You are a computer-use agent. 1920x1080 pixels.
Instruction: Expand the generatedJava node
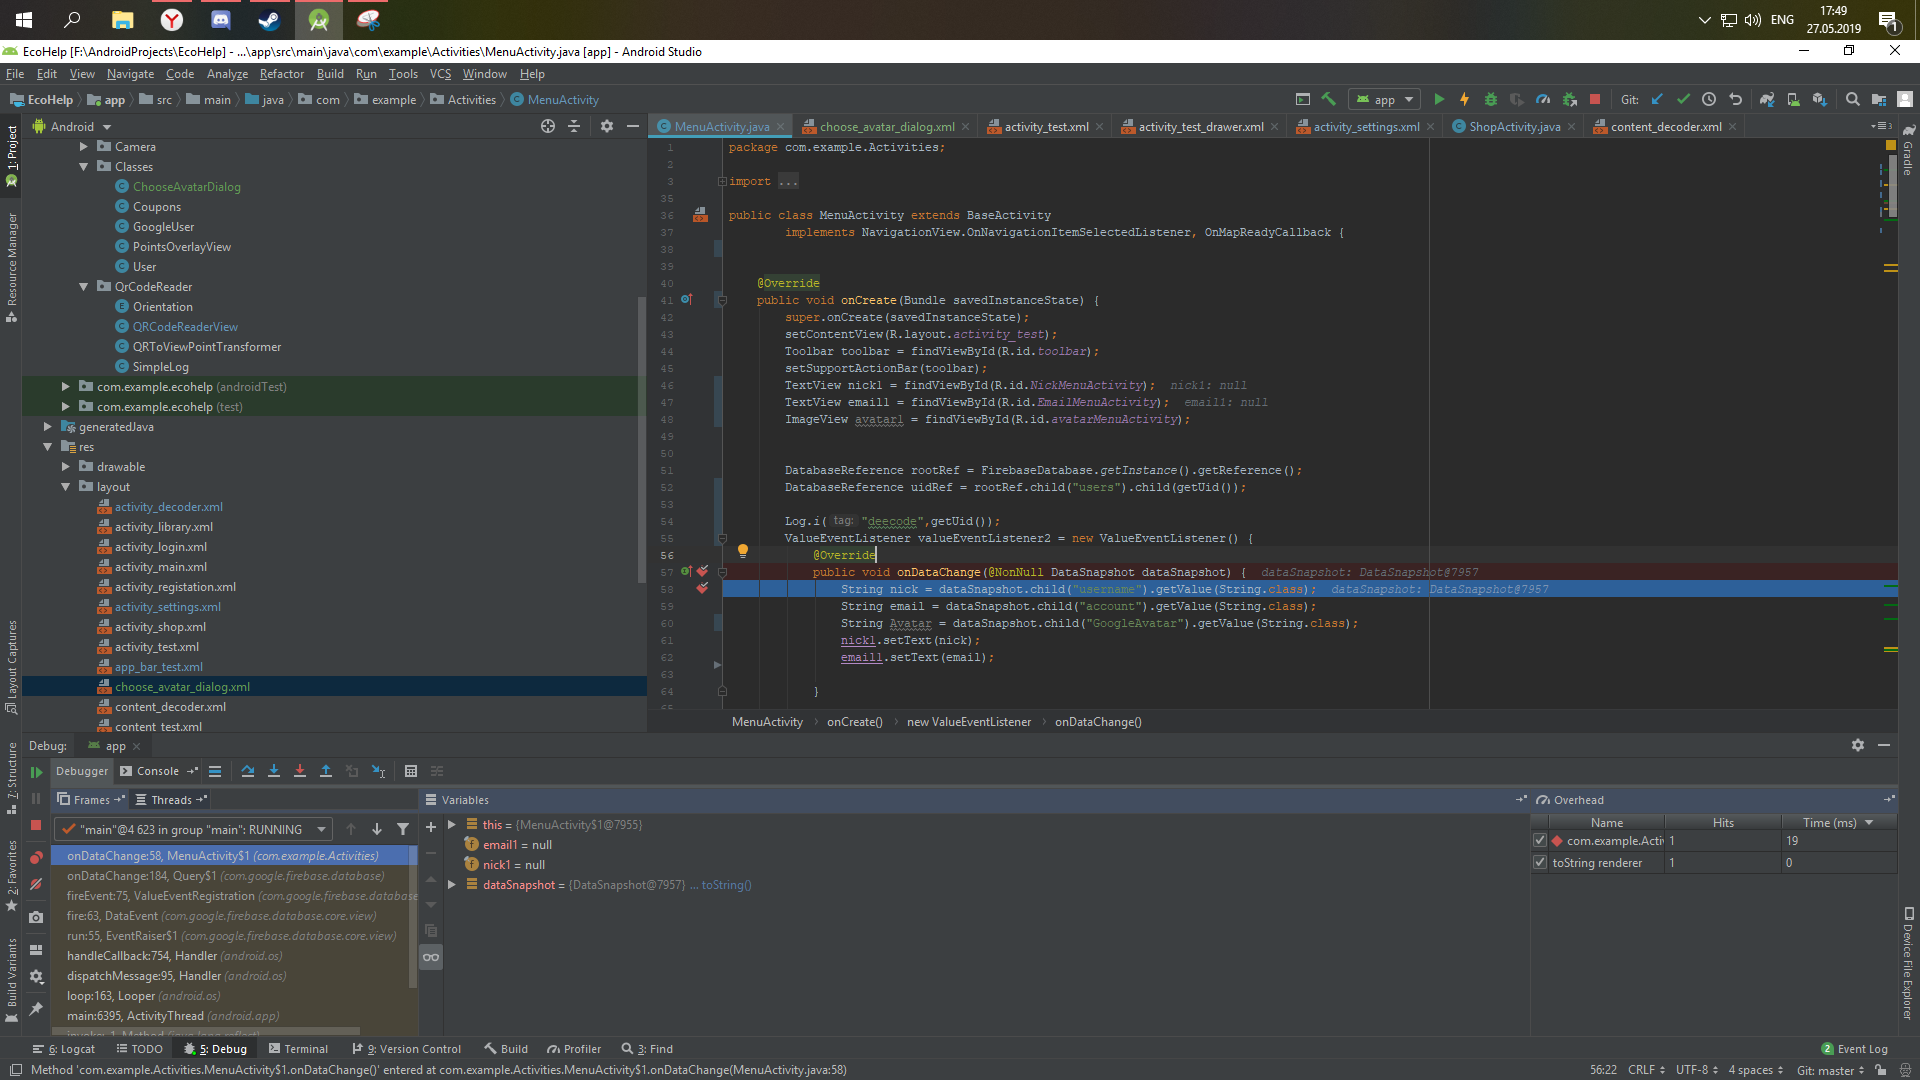click(x=47, y=427)
